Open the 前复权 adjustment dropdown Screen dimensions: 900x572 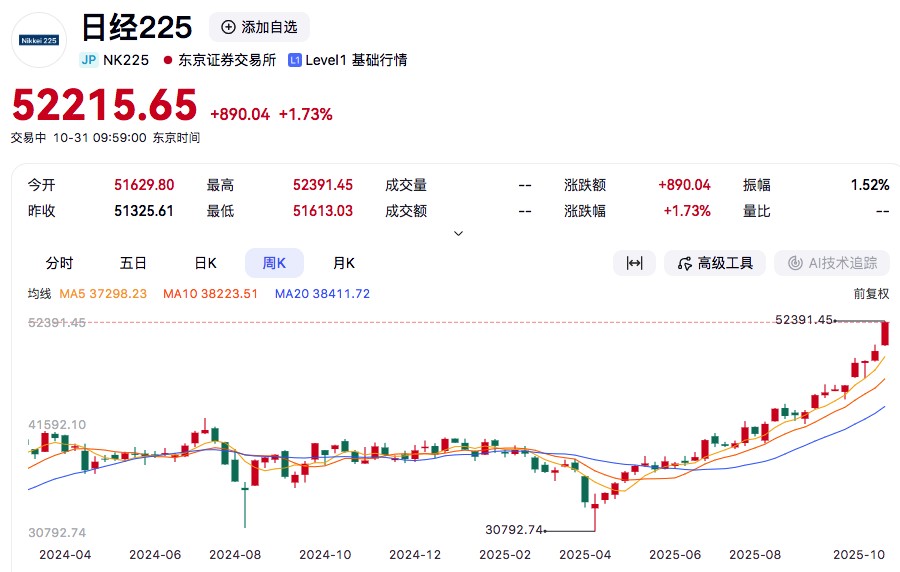870,294
